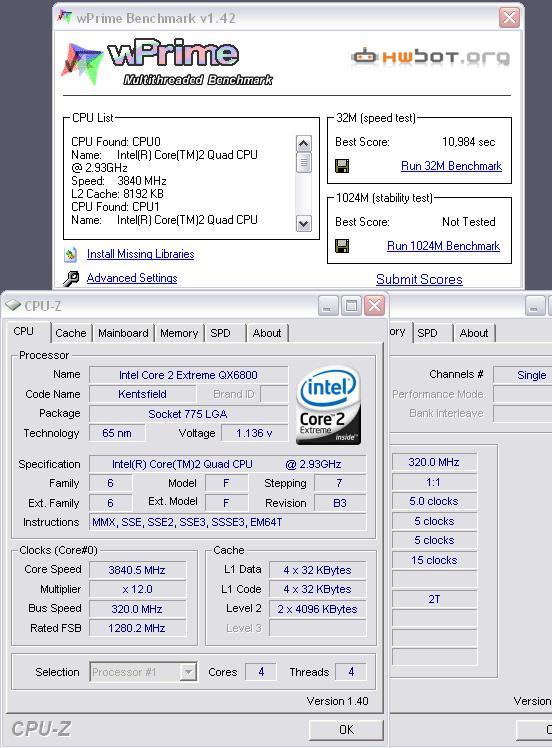Click the Submit Scores link
Image resolution: width=552 pixels, height=748 pixels.
click(419, 279)
